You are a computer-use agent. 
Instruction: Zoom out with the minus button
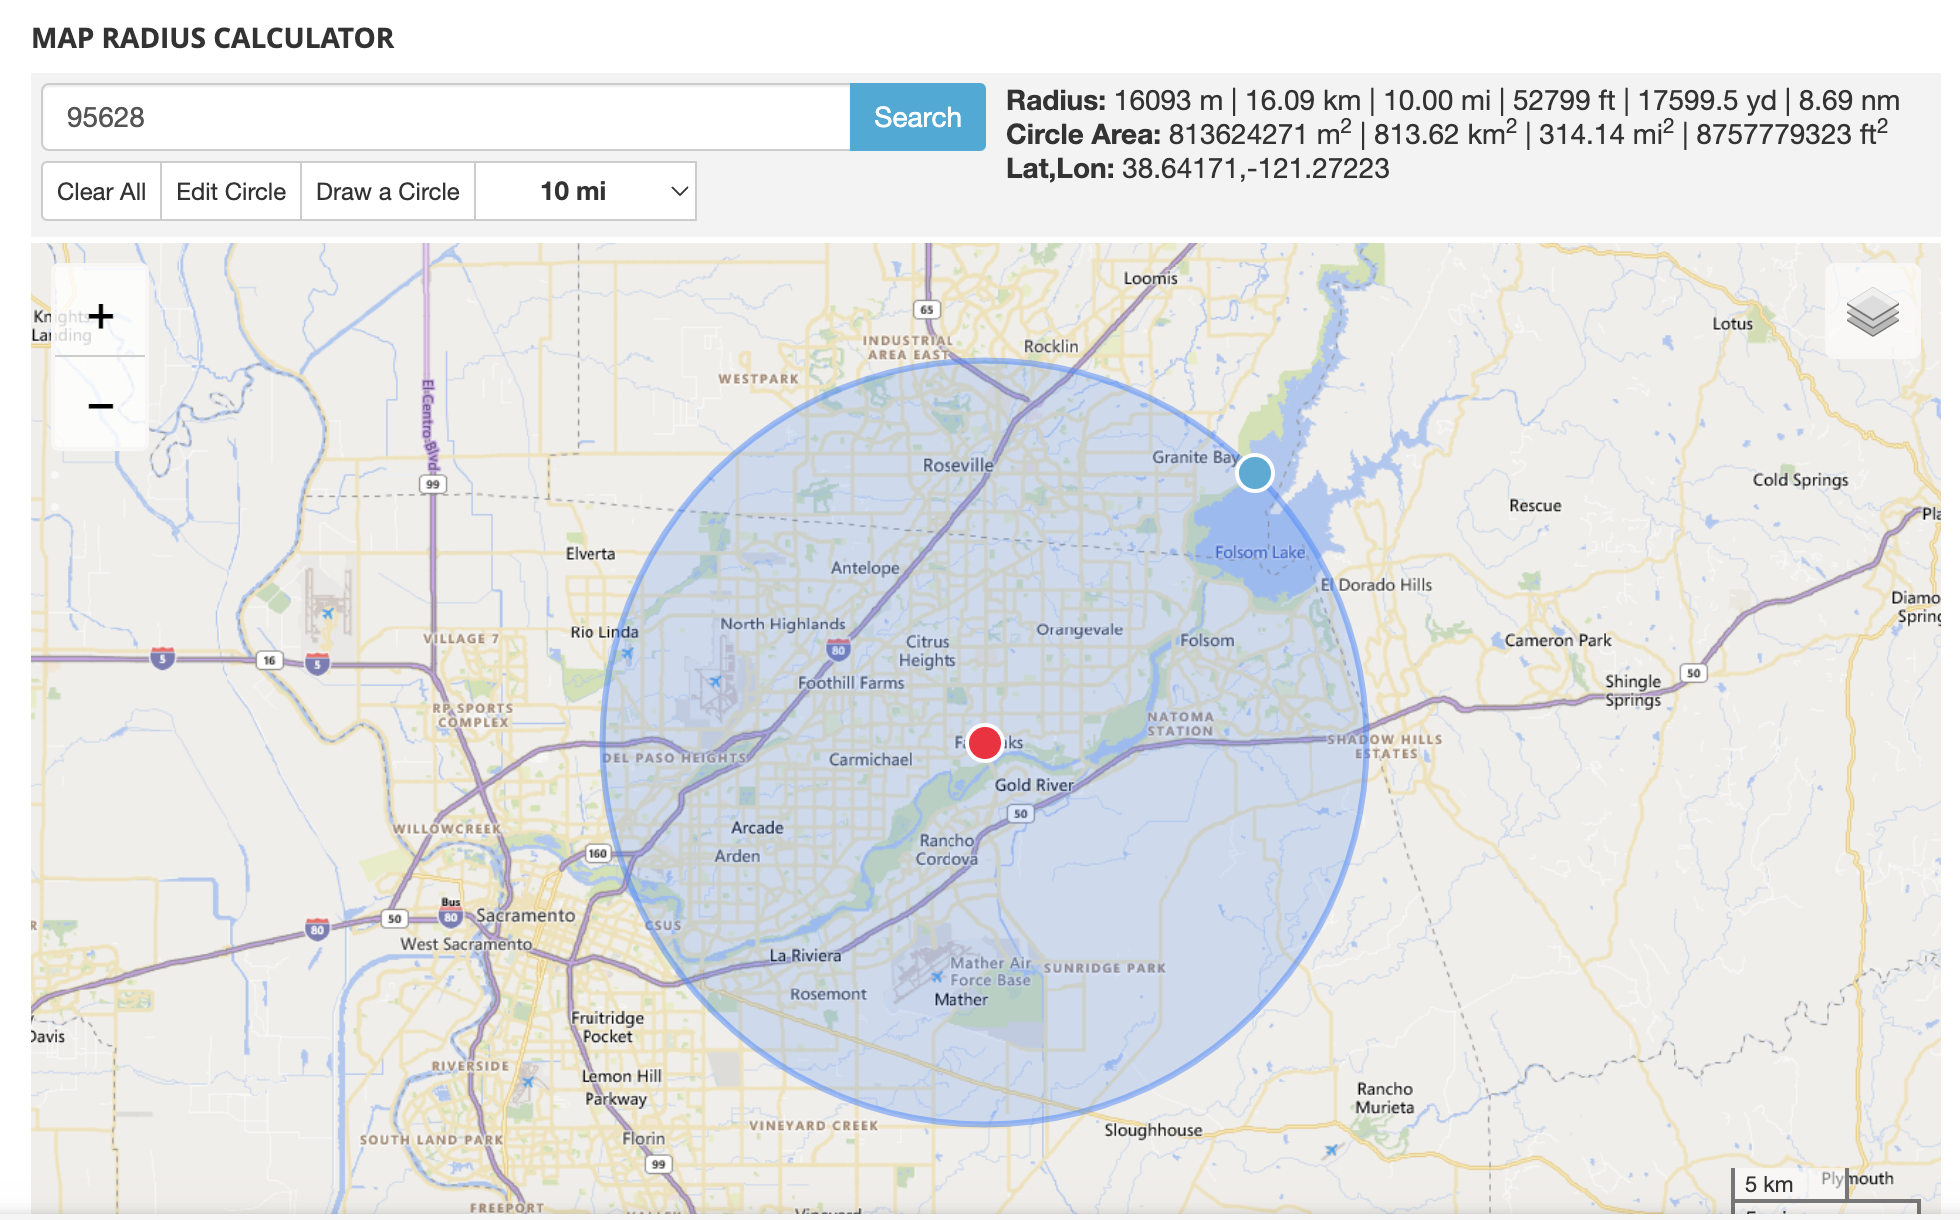click(100, 406)
